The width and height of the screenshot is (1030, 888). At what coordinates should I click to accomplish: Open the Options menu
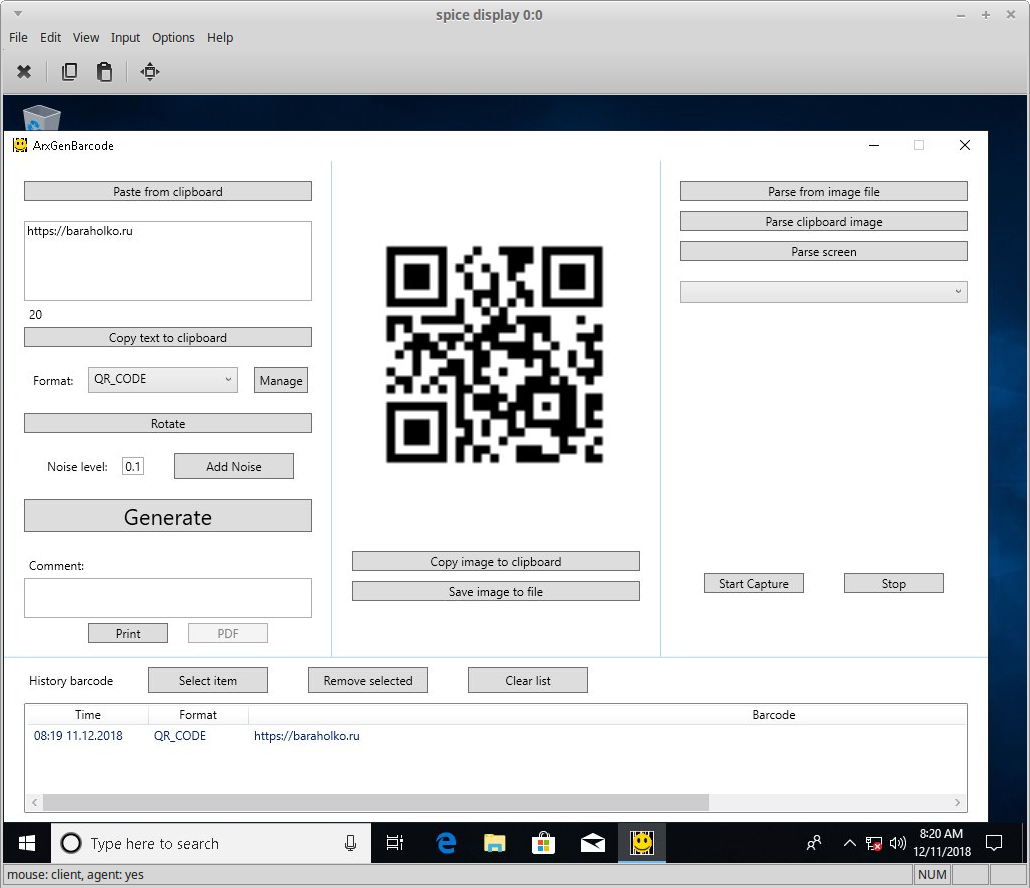coord(173,38)
